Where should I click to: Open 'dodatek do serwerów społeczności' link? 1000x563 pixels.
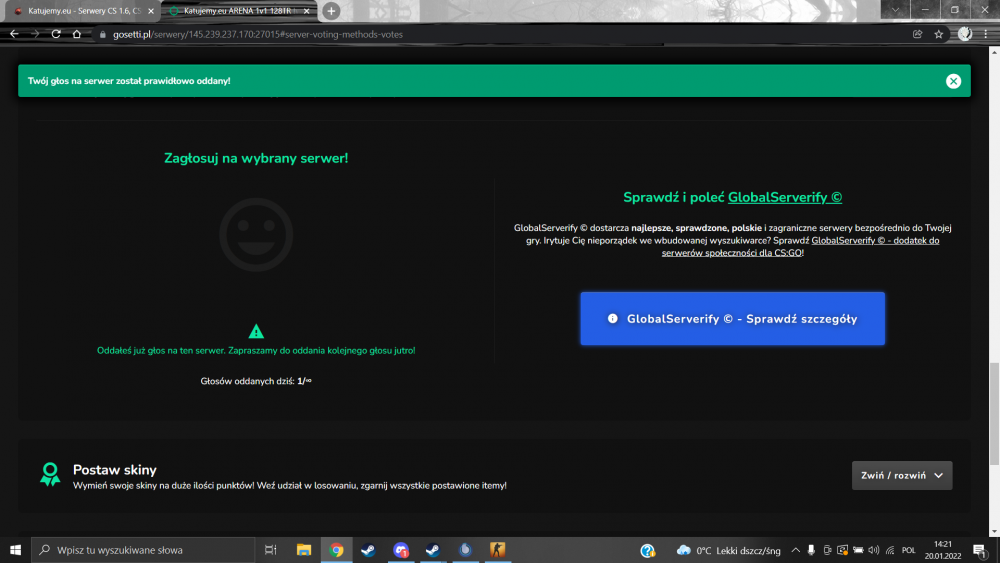[800, 247]
